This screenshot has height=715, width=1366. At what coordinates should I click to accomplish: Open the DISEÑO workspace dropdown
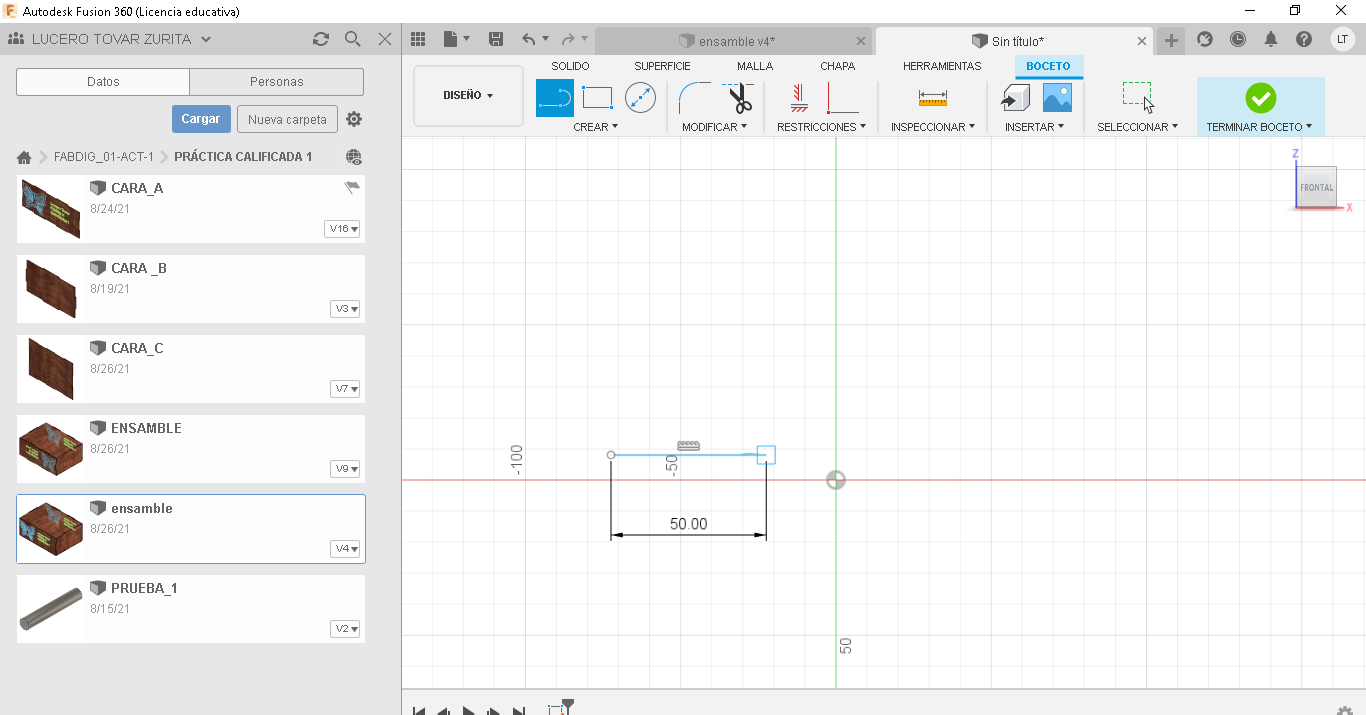pos(468,95)
